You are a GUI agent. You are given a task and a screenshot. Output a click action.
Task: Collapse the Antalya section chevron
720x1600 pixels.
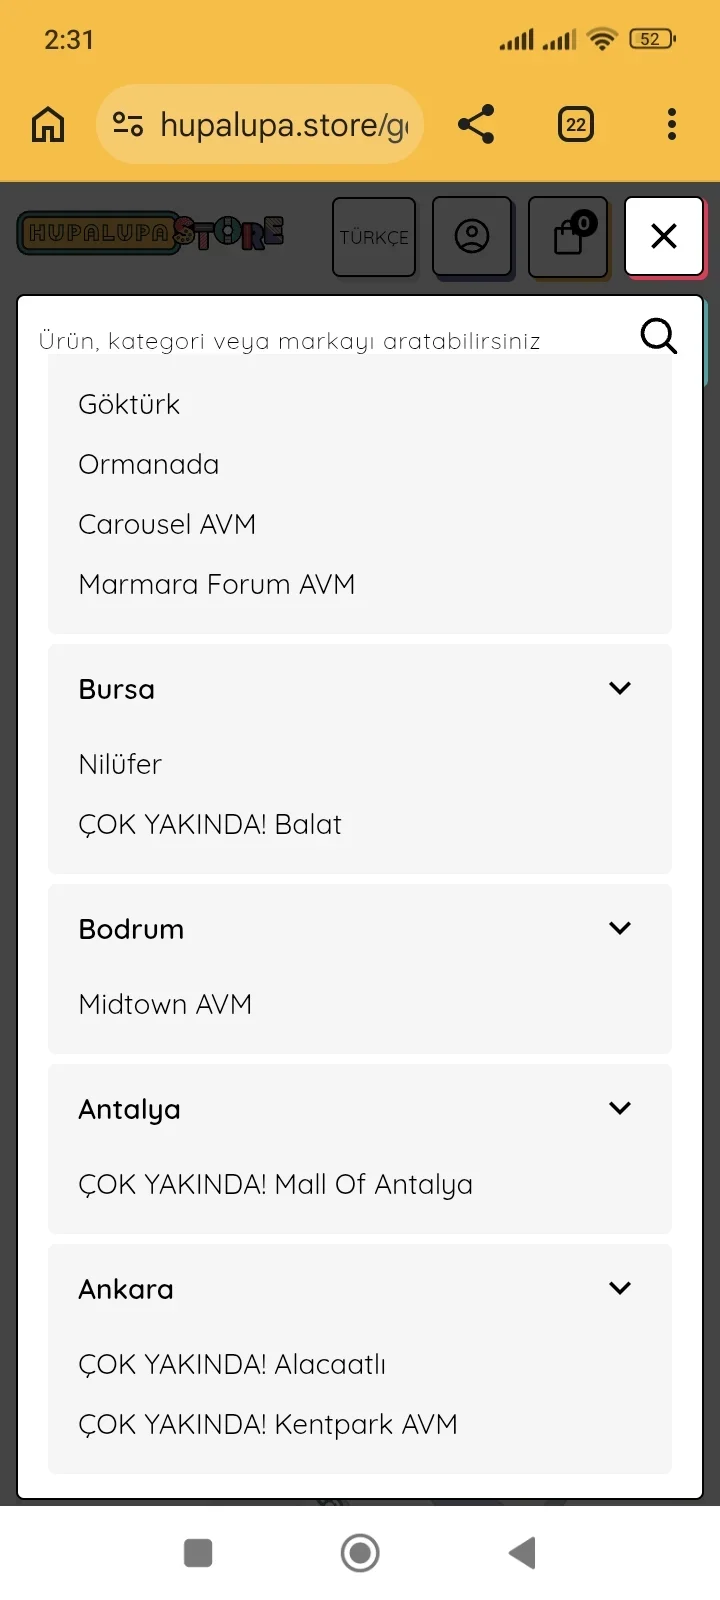point(620,1108)
